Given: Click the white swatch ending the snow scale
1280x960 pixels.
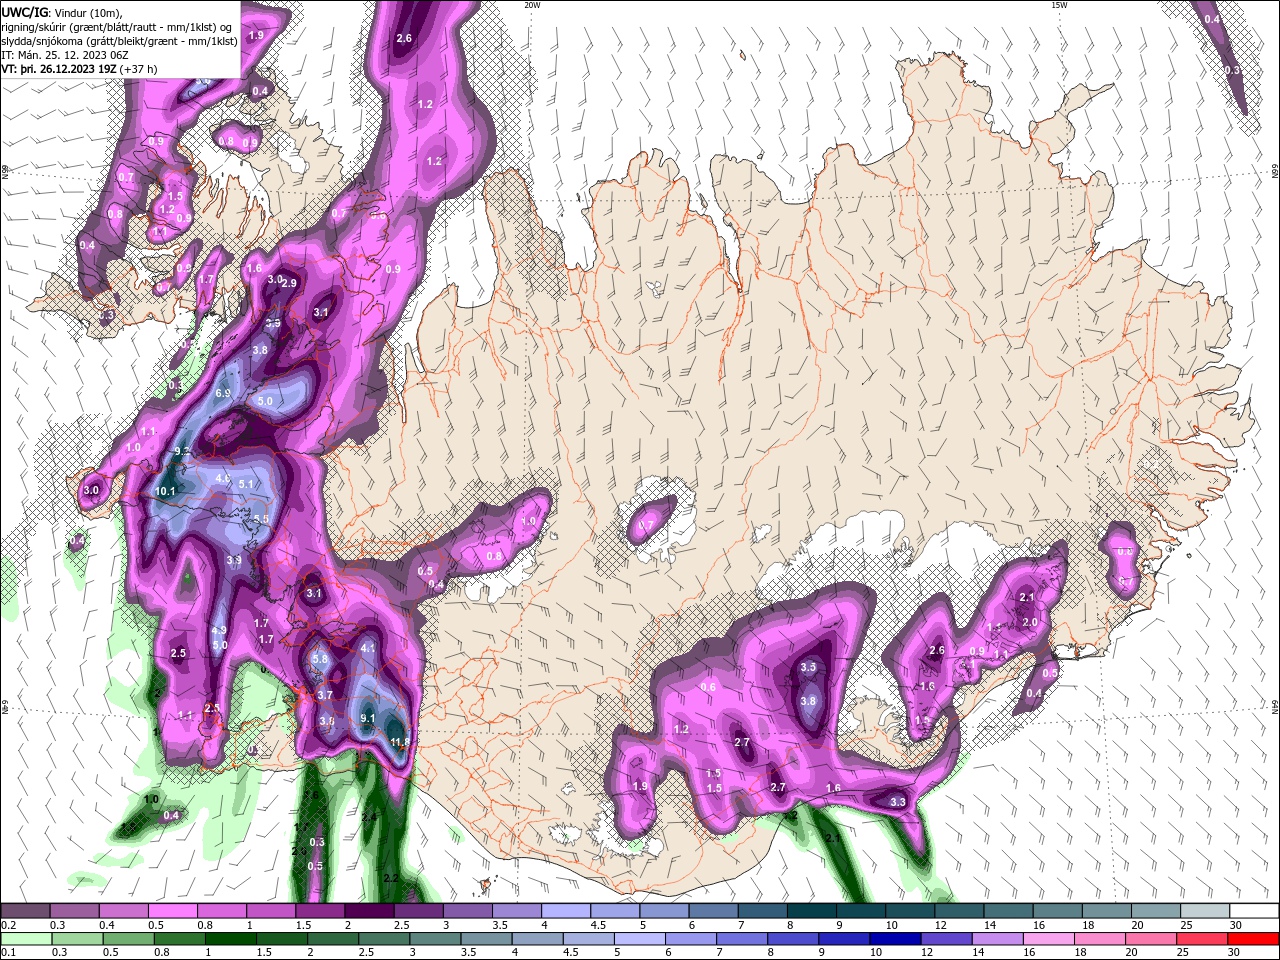Looking at the screenshot, I should (x=1254, y=911).
